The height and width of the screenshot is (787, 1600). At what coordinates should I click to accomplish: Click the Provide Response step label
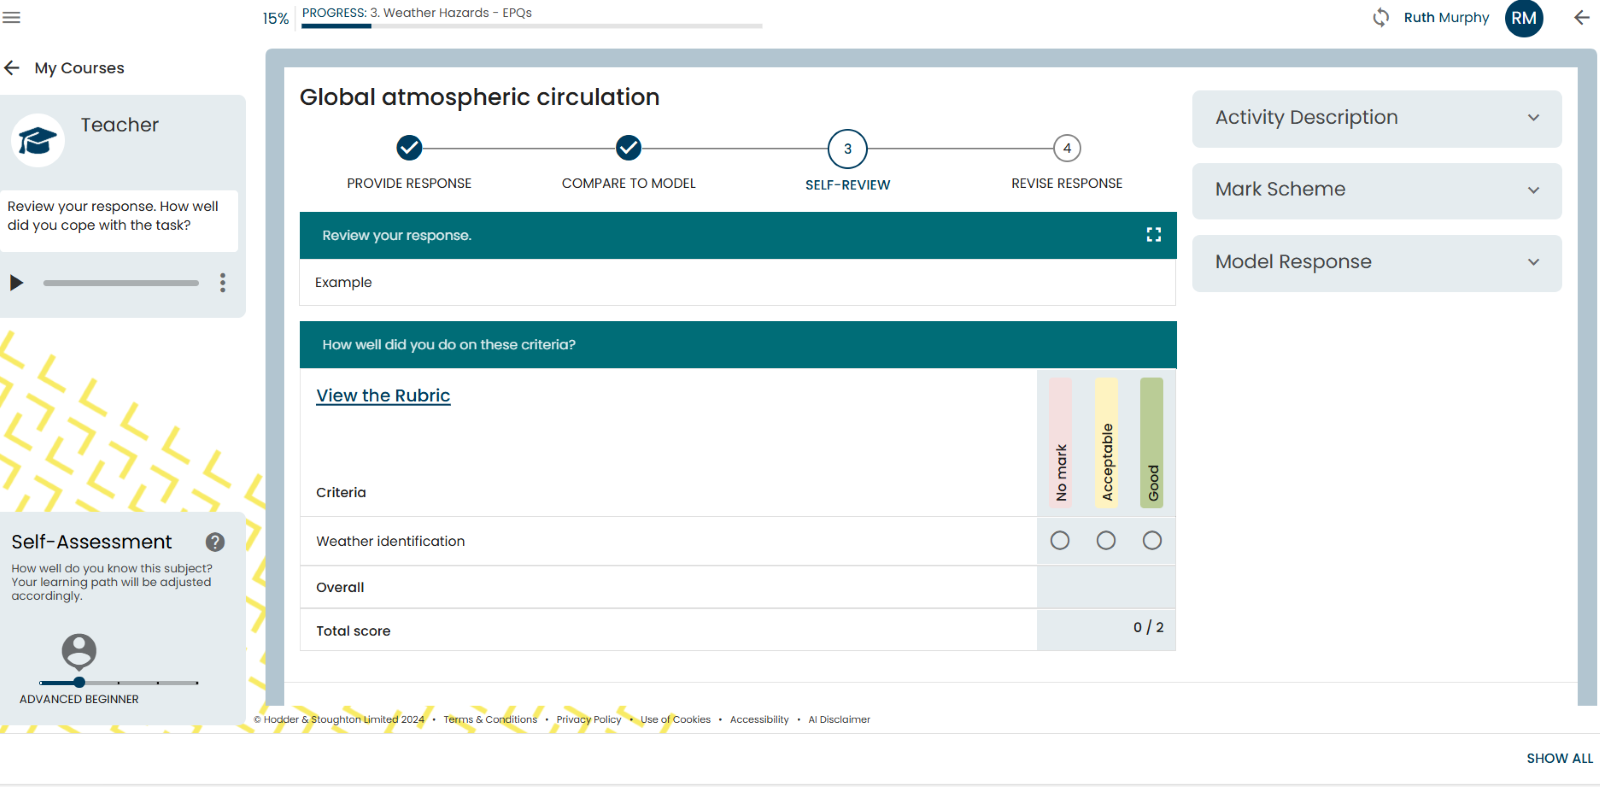coord(409,184)
